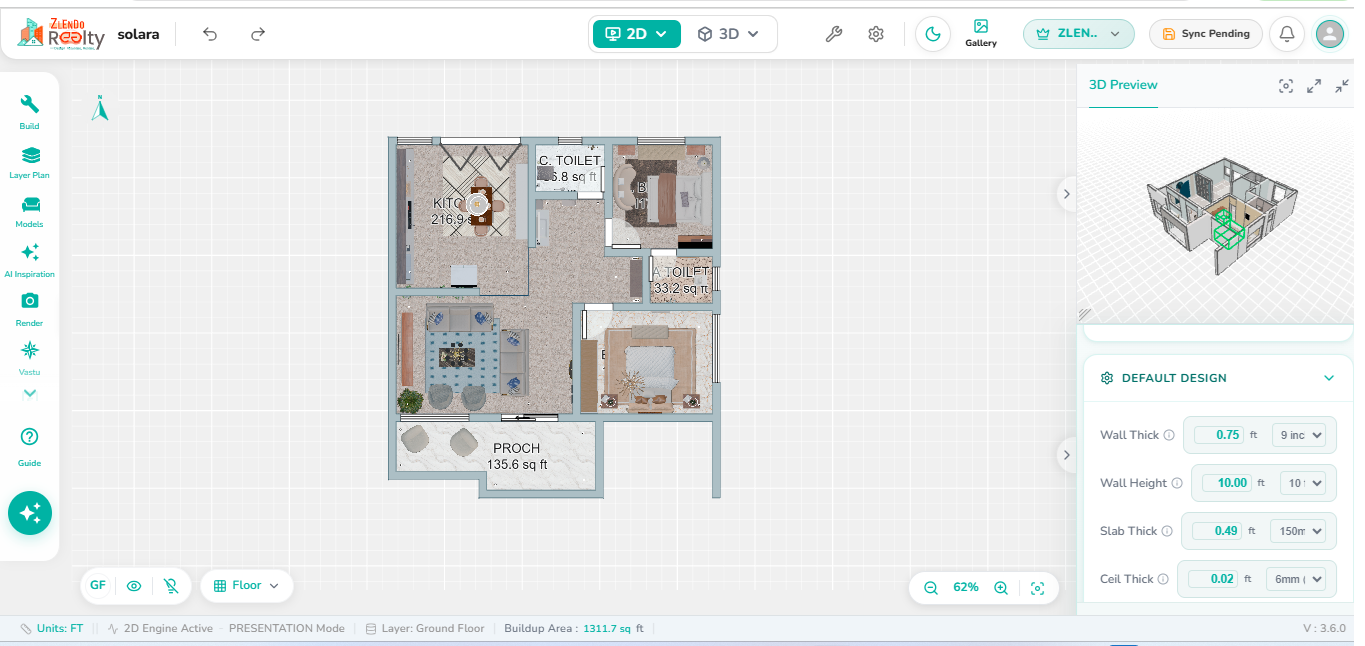This screenshot has height=646, width=1365.
Task: Click the Sync Pending button
Action: [x=1205, y=34]
